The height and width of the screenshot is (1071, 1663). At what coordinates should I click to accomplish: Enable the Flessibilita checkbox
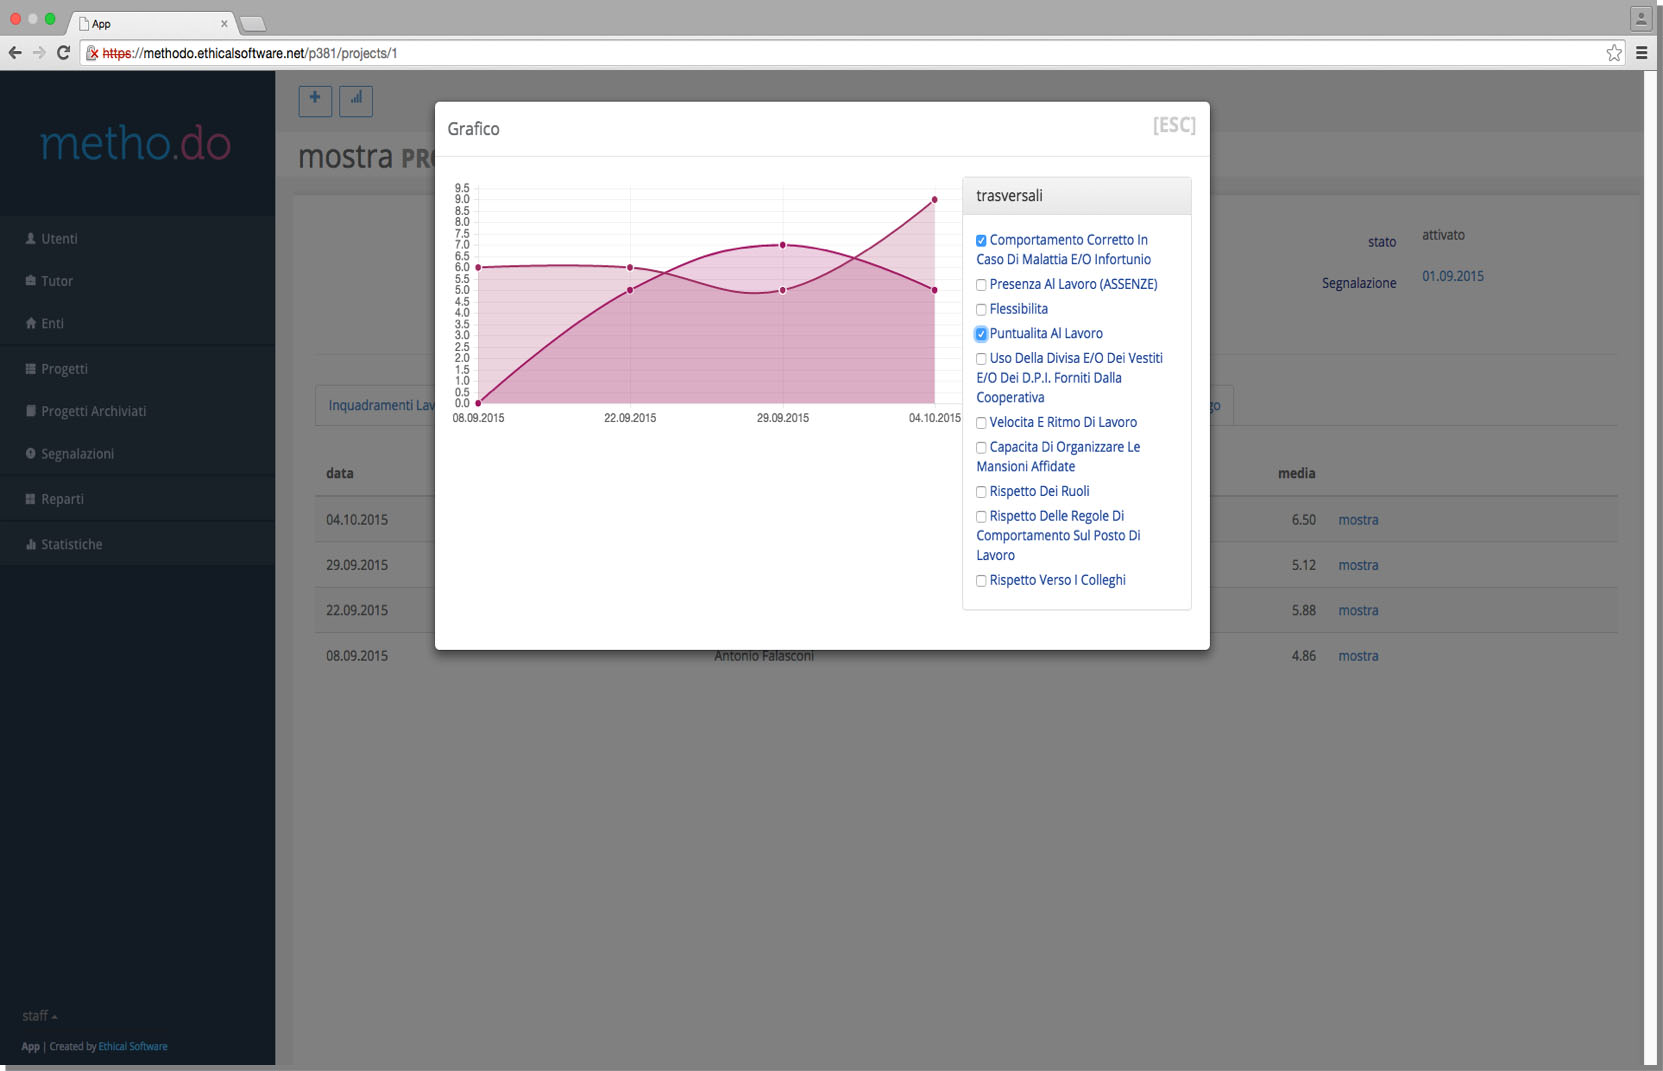pyautogui.click(x=981, y=310)
